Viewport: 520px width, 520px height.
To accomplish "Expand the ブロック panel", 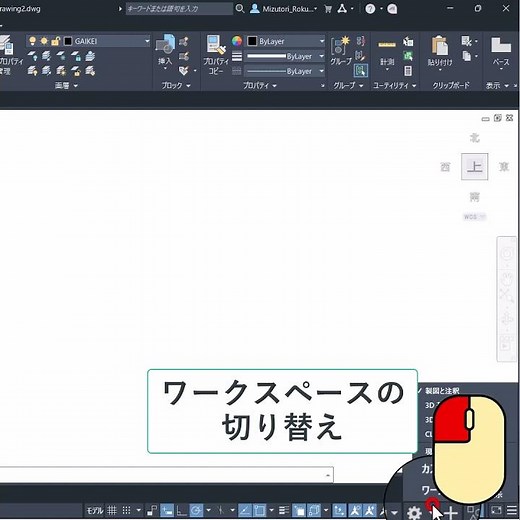I will 176,86.
